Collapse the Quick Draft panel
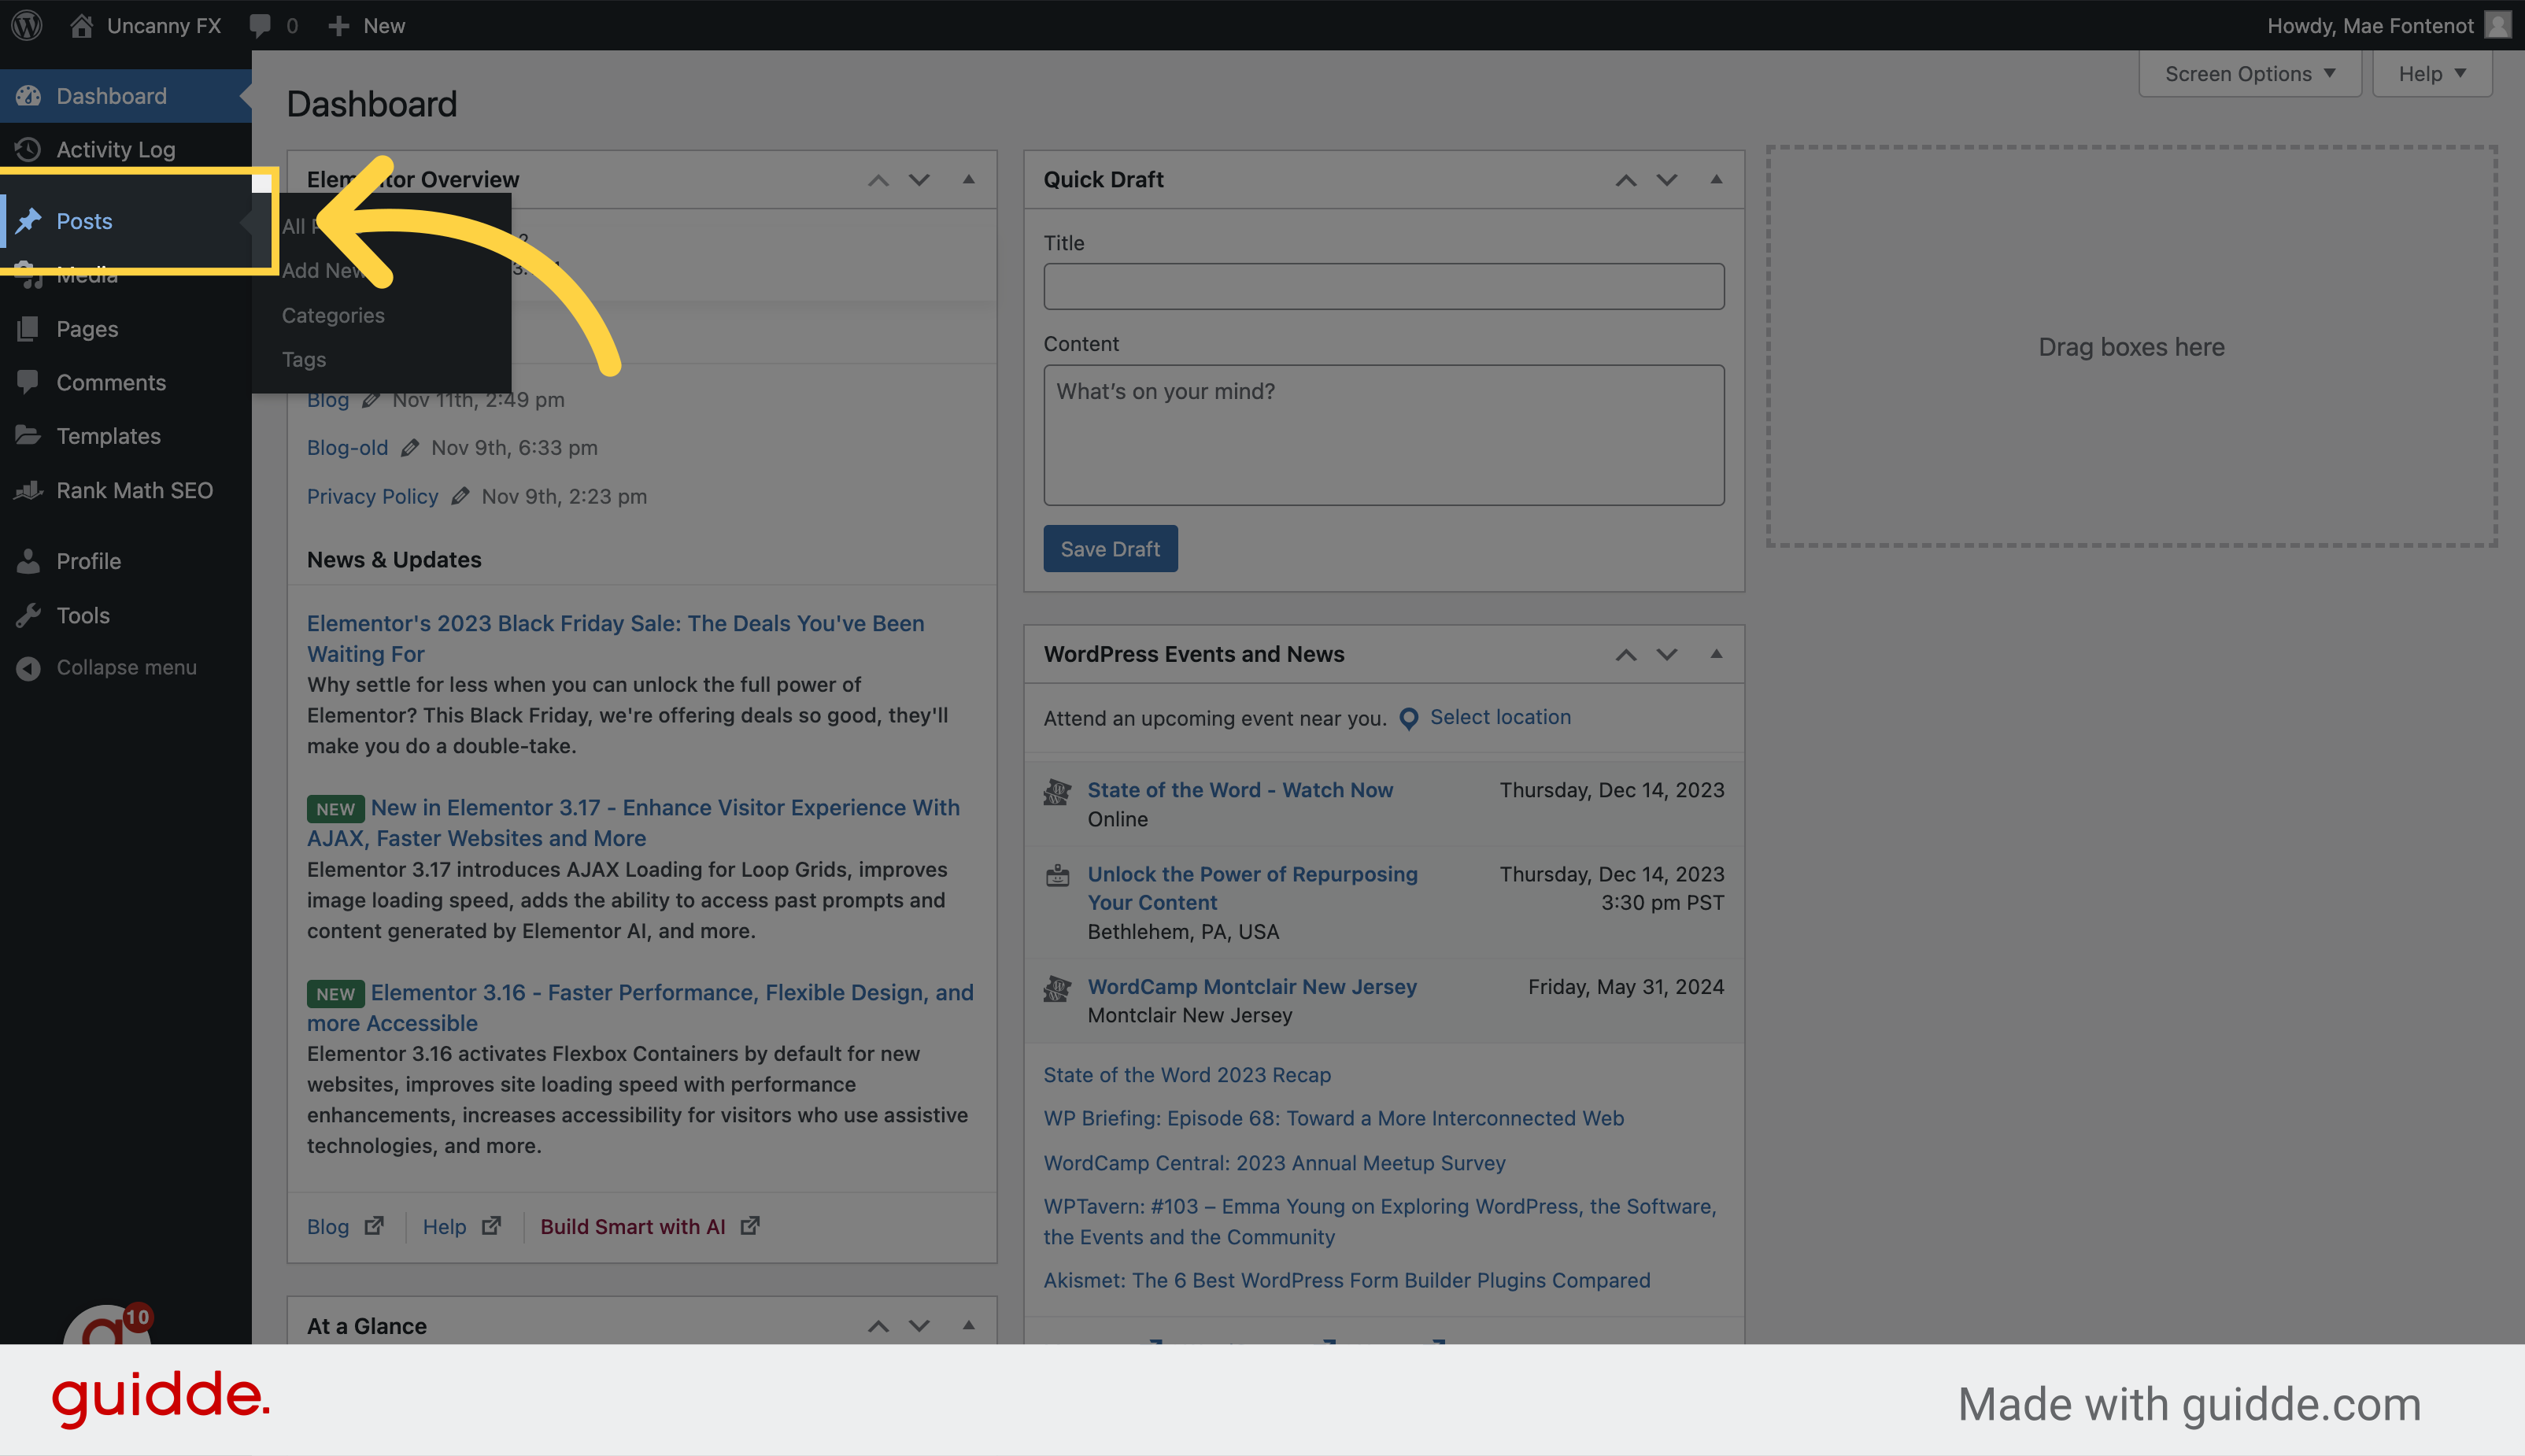This screenshot has height=1456, width=2525. pyautogui.click(x=1716, y=180)
